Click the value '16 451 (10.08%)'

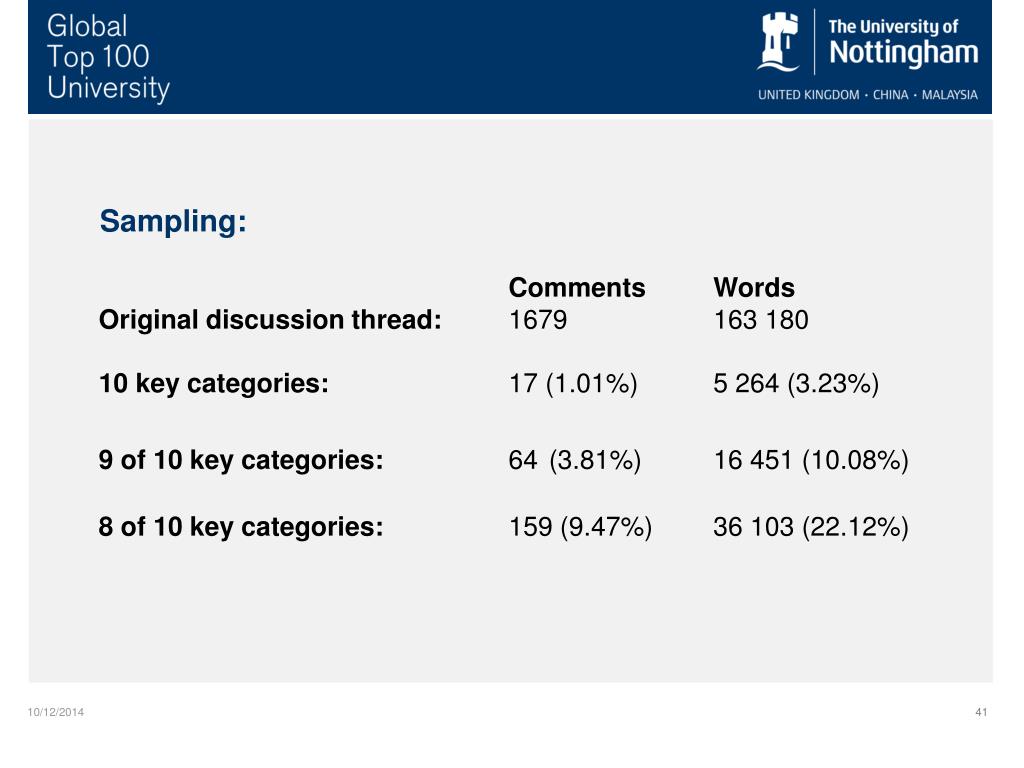(x=811, y=460)
